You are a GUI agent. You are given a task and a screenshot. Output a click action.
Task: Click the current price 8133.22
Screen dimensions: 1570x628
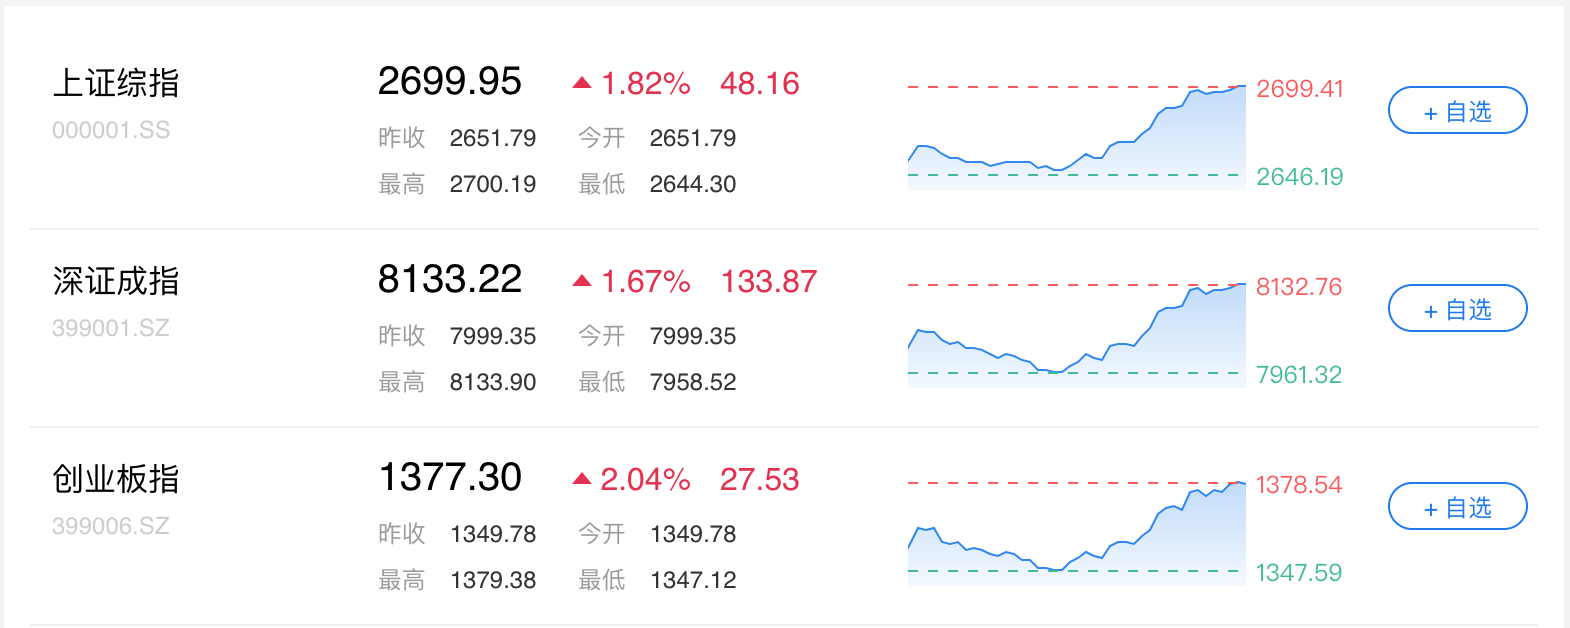(x=450, y=280)
